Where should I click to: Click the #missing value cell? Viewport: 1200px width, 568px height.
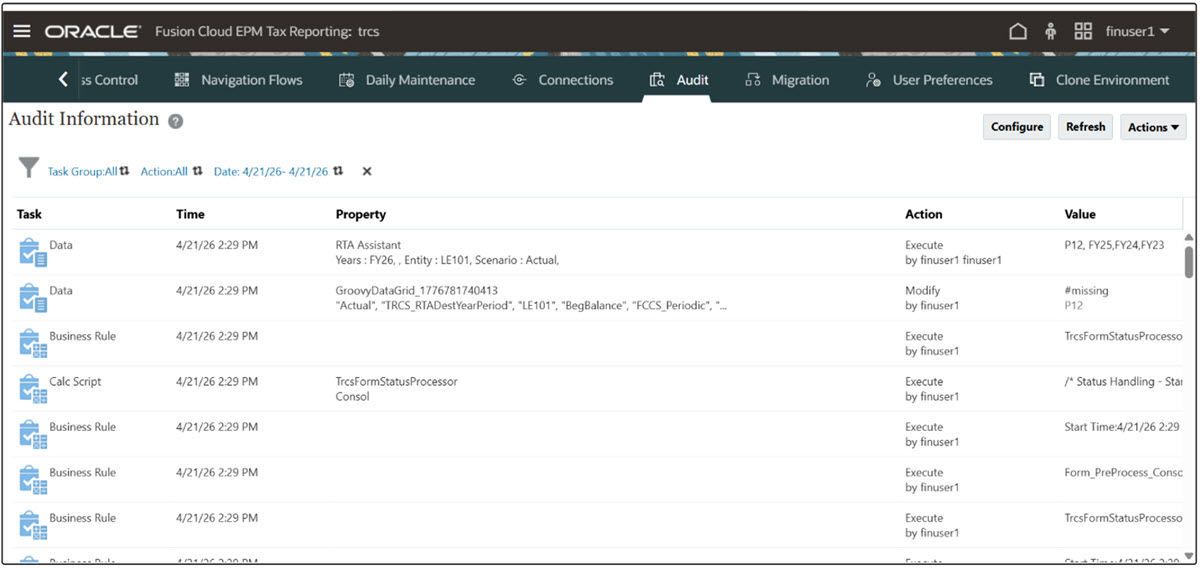point(1086,291)
